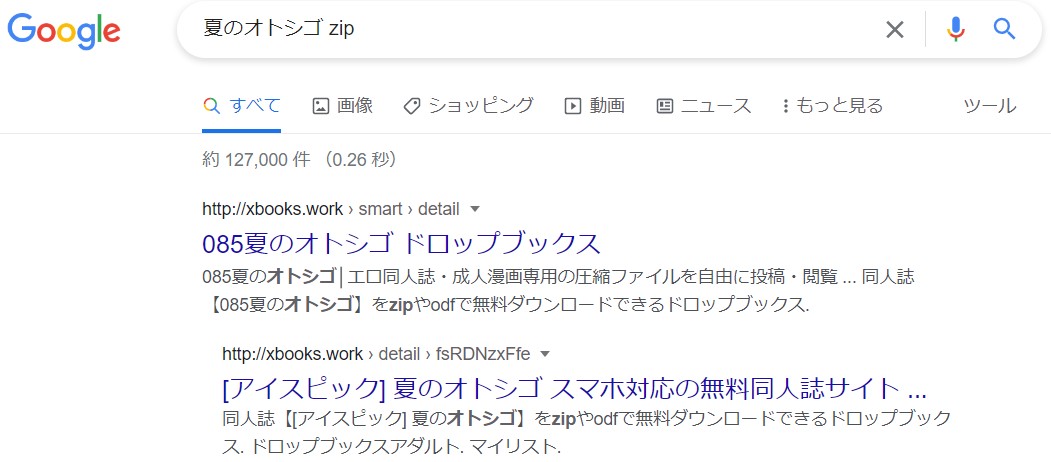Open the [アイスピック] 夏のオトシゴ result link

tap(574, 388)
